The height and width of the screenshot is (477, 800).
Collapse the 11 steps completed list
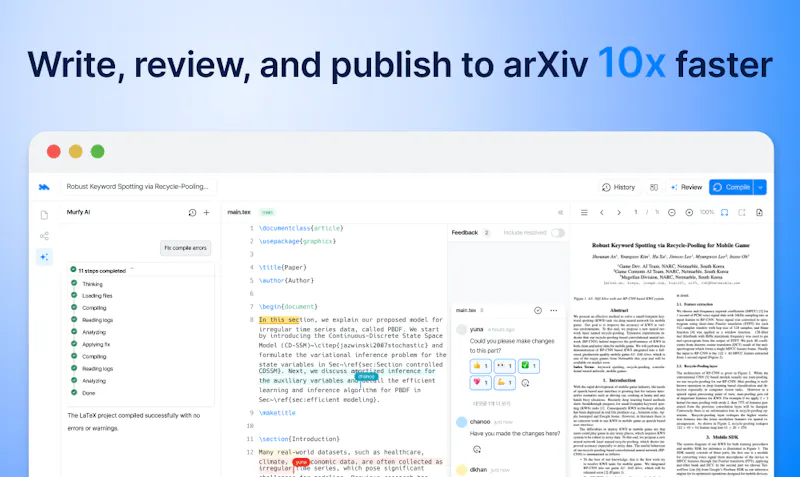132,269
